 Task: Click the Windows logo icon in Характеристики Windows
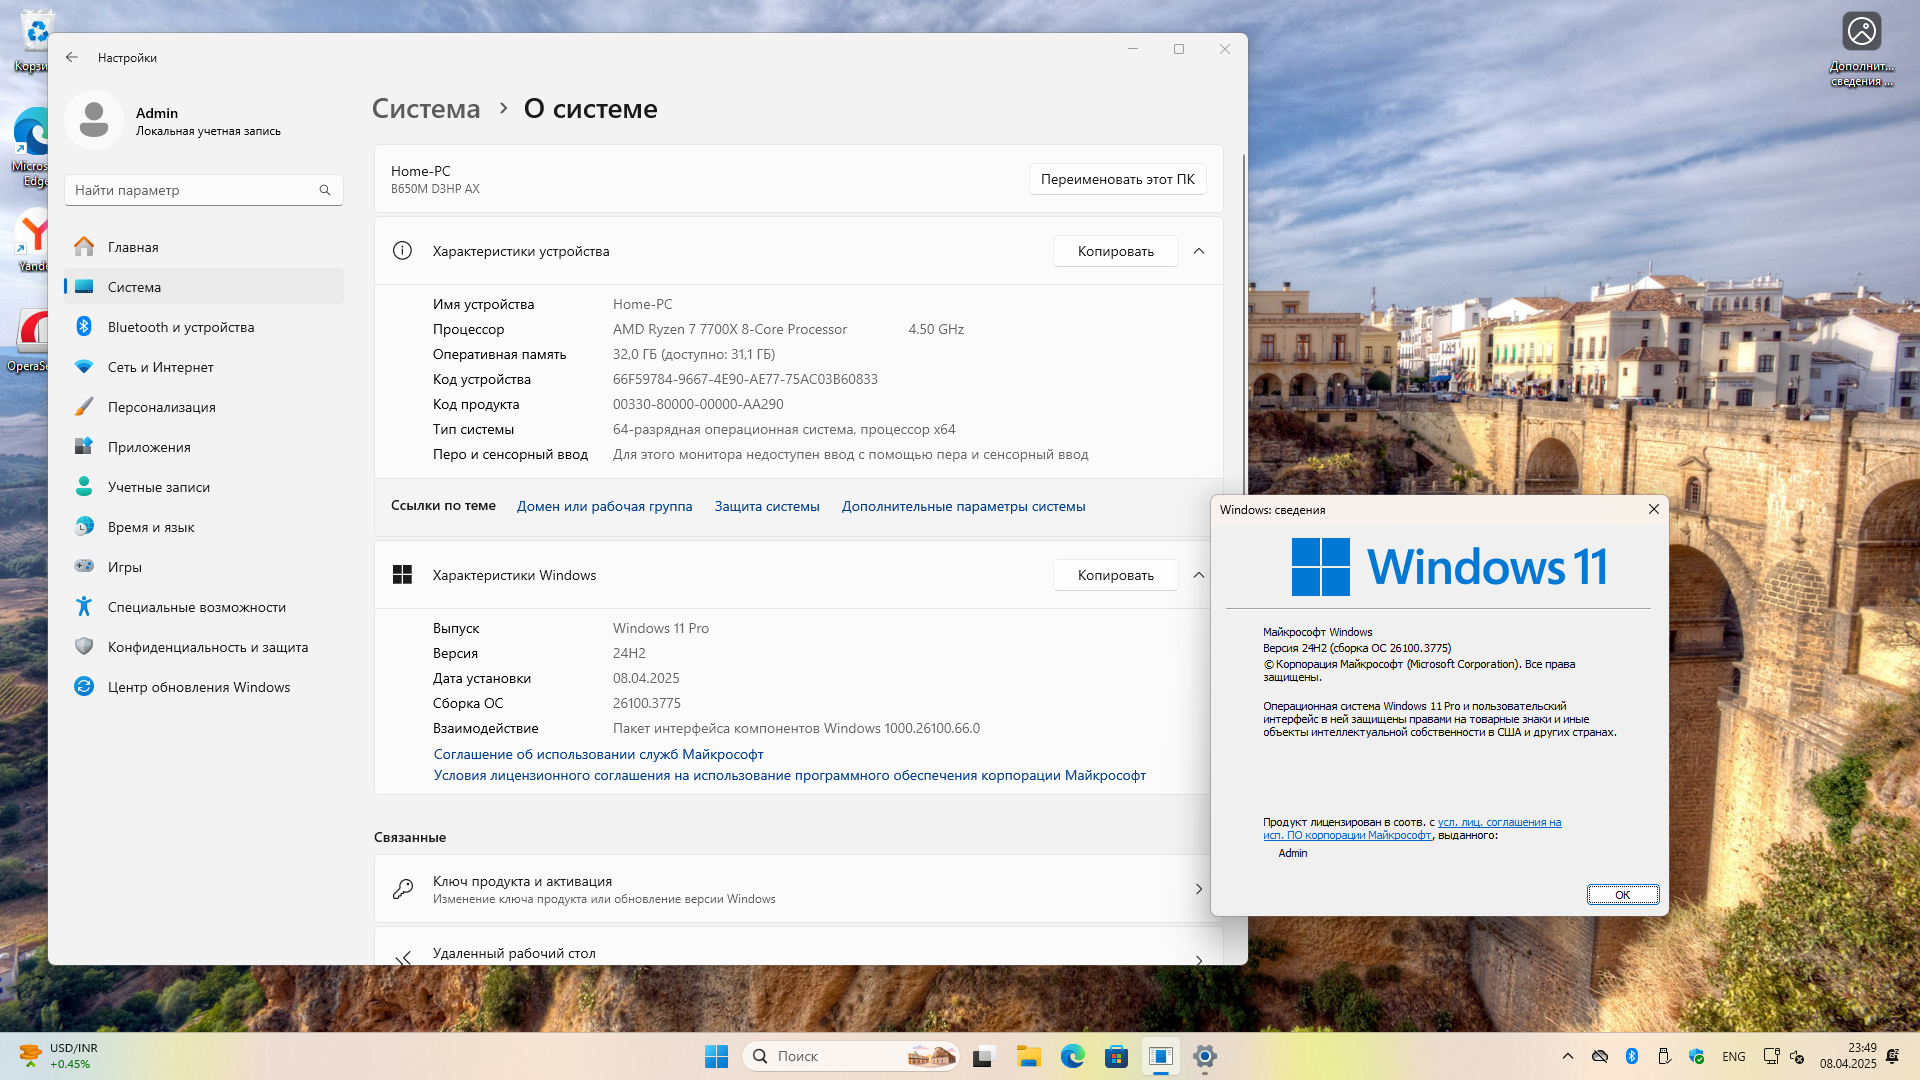[x=402, y=575]
